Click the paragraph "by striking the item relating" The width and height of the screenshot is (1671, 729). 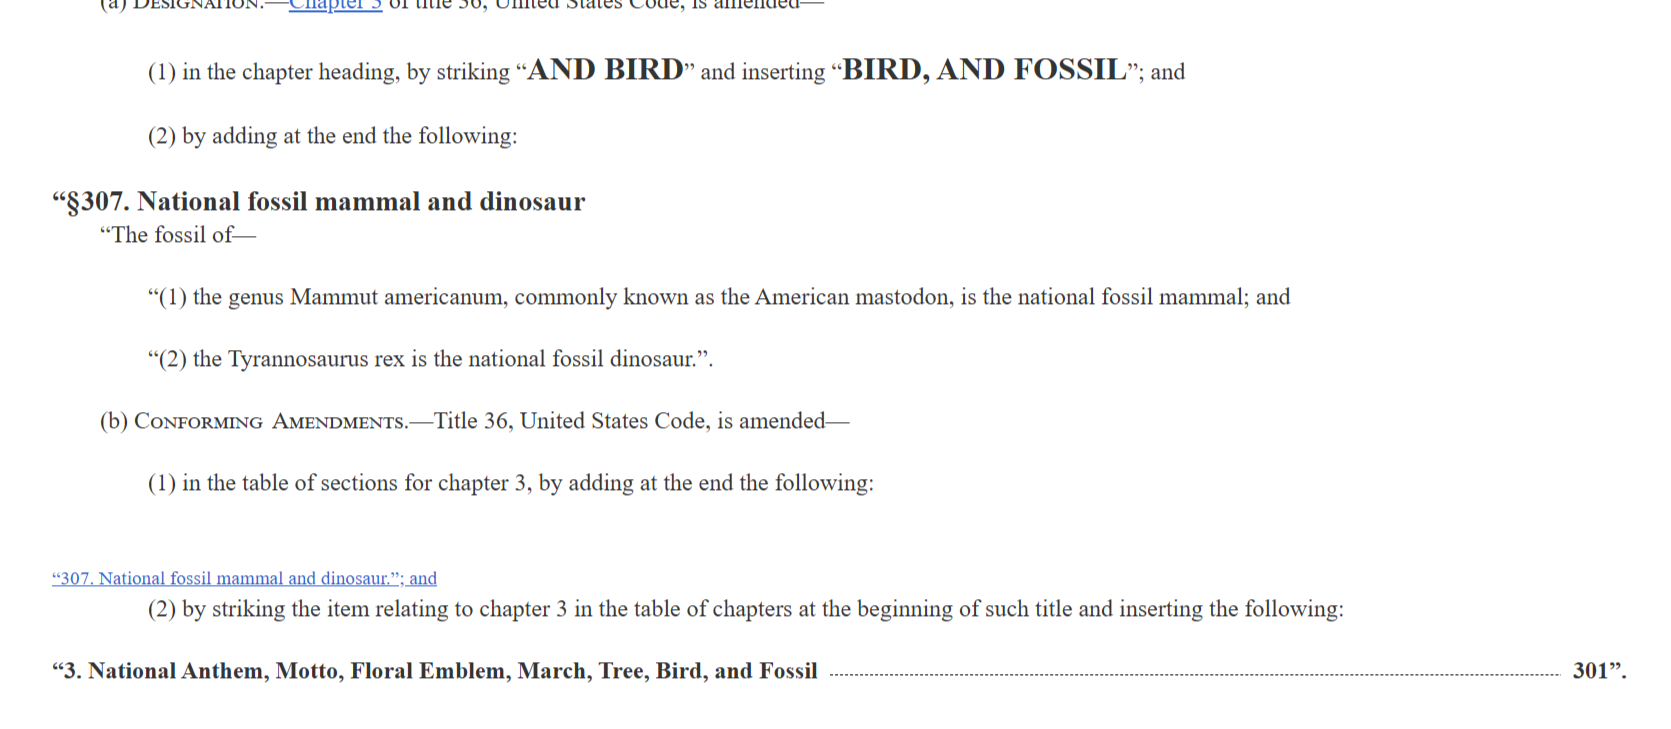click(746, 609)
